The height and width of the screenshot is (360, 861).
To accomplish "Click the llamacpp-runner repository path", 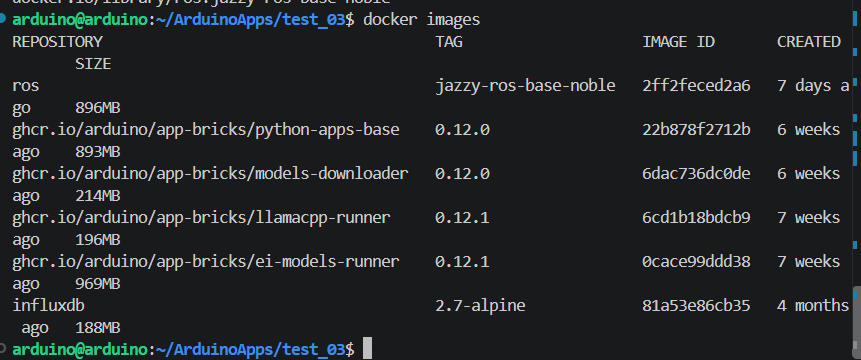I will 202,218.
